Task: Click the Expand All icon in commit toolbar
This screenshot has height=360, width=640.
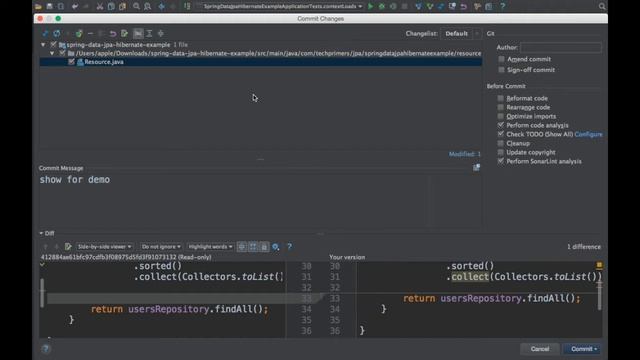Action: click(x=149, y=33)
